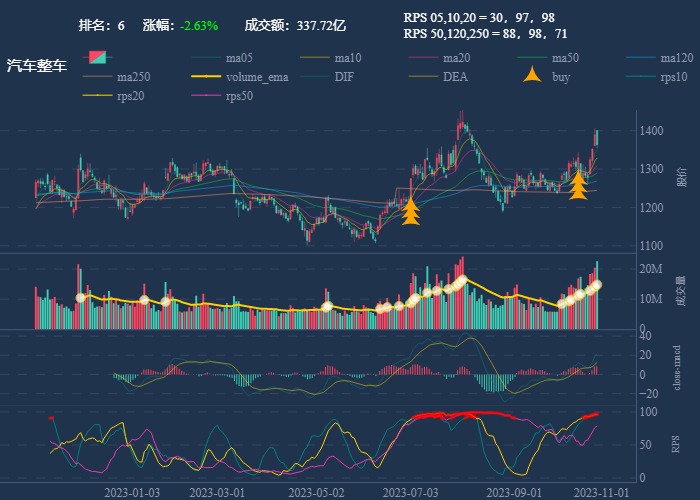Screen dimensions: 700x500
Task: Toggle the volume_ema legend marker
Action: tap(205, 77)
